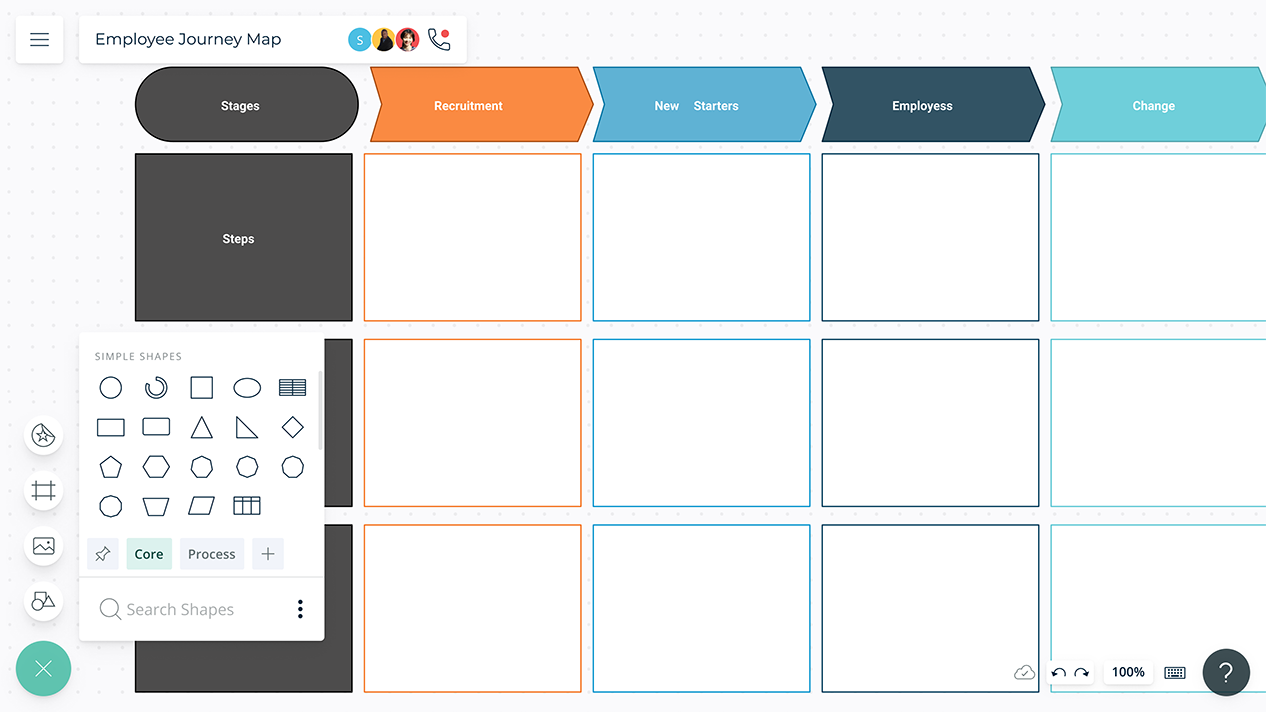Select the diamond shape
This screenshot has height=712, width=1266.
[x=292, y=428]
